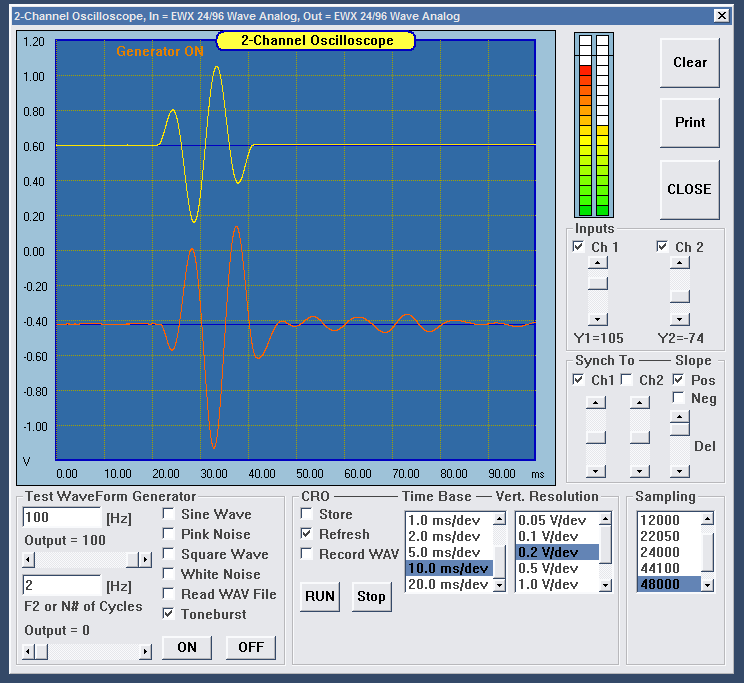744x683 pixels.
Task: Click Synch Ch2 level scrollbar up arrow
Action: [640, 402]
